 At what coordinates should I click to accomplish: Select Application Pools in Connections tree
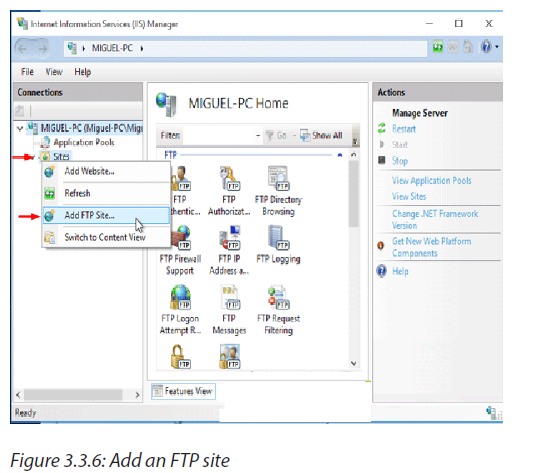84,142
